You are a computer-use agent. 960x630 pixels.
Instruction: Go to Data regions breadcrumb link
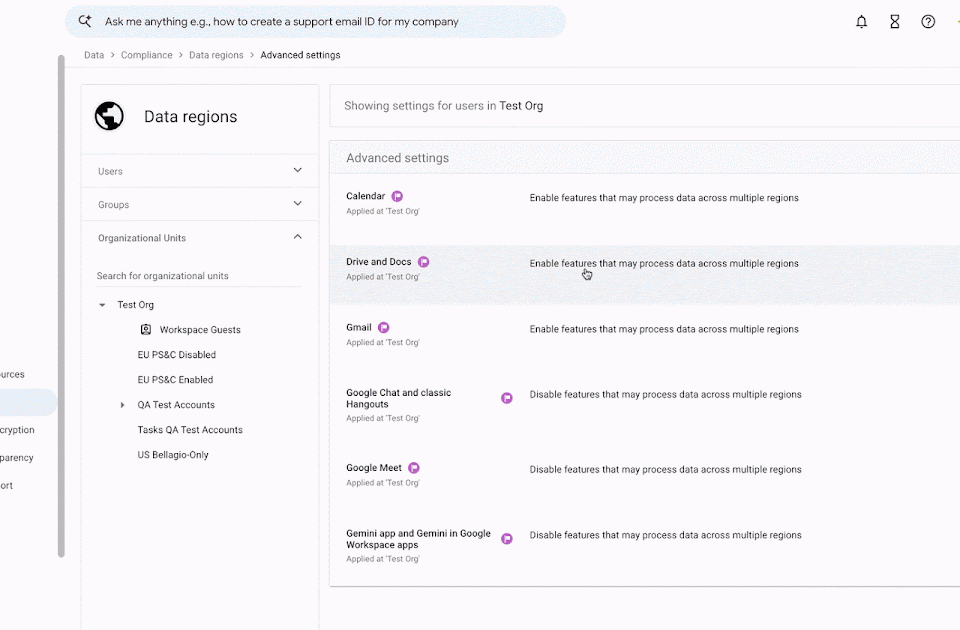216,55
